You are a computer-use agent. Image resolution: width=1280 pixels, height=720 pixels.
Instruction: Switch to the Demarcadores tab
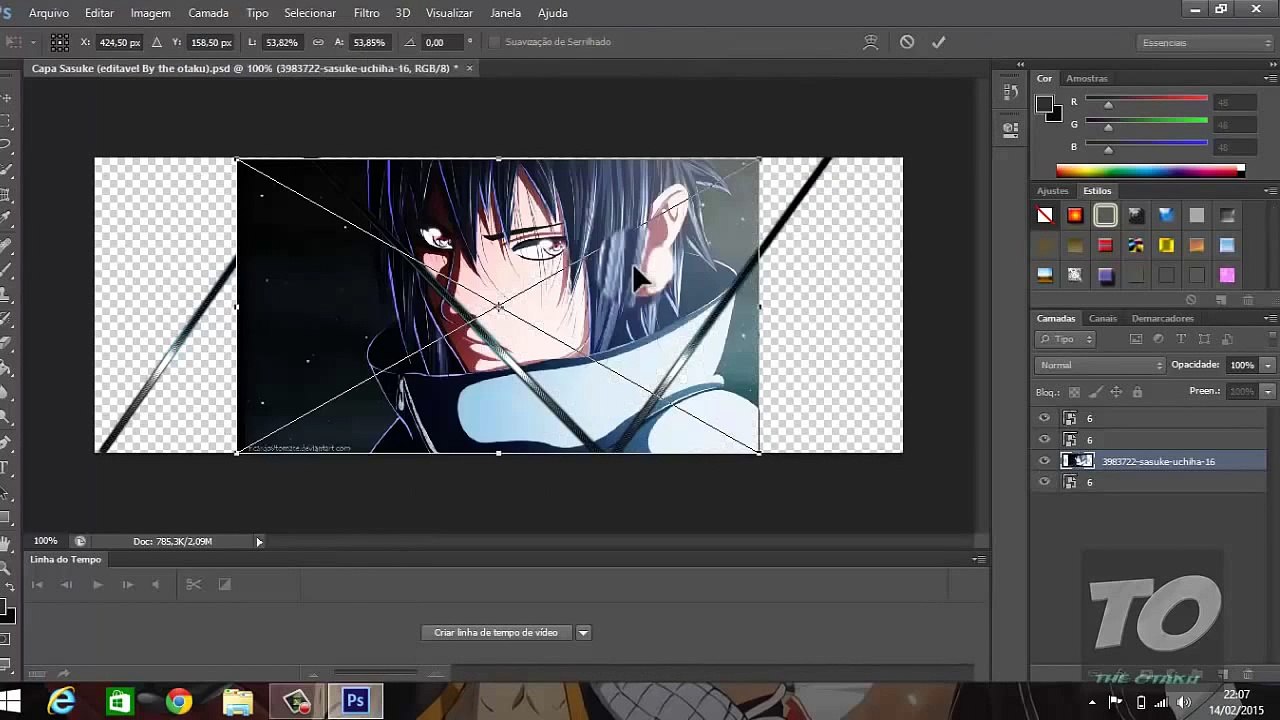click(1162, 318)
